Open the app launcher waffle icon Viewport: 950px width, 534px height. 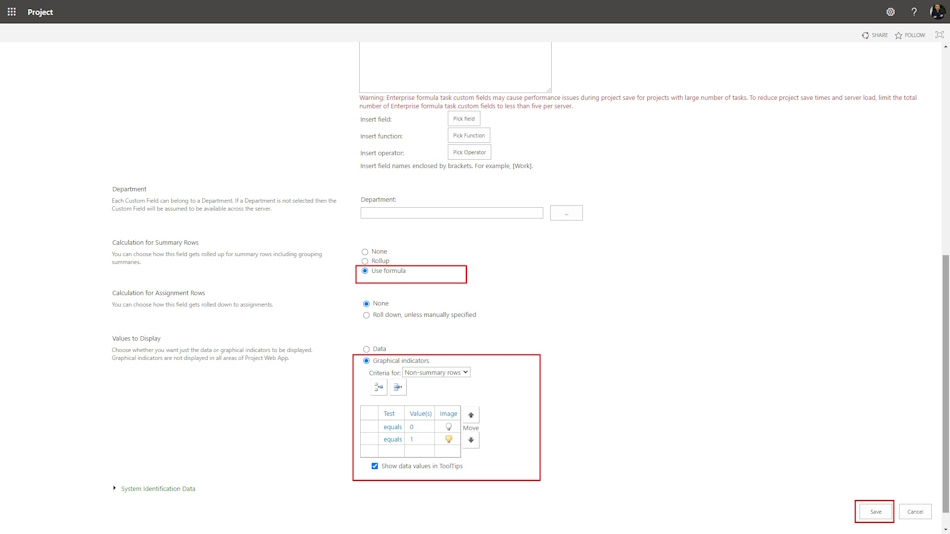pos(12,12)
